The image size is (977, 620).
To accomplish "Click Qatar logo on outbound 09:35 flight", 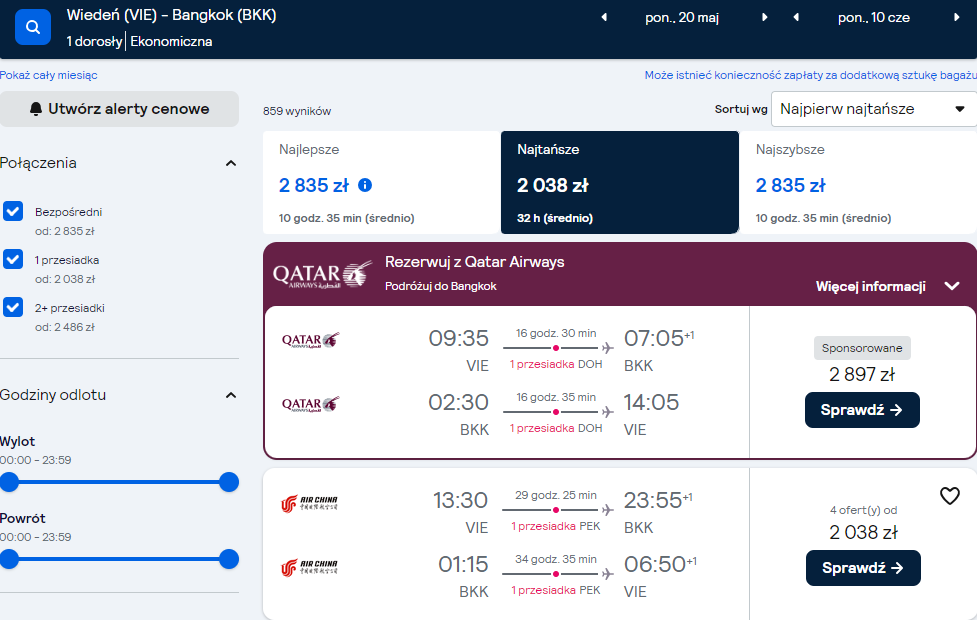I will pyautogui.click(x=310, y=340).
